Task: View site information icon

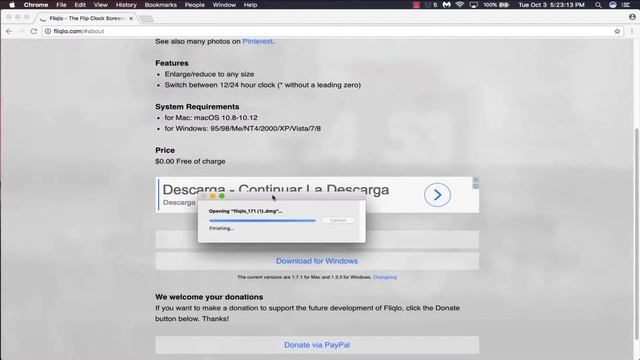Action: point(48,31)
